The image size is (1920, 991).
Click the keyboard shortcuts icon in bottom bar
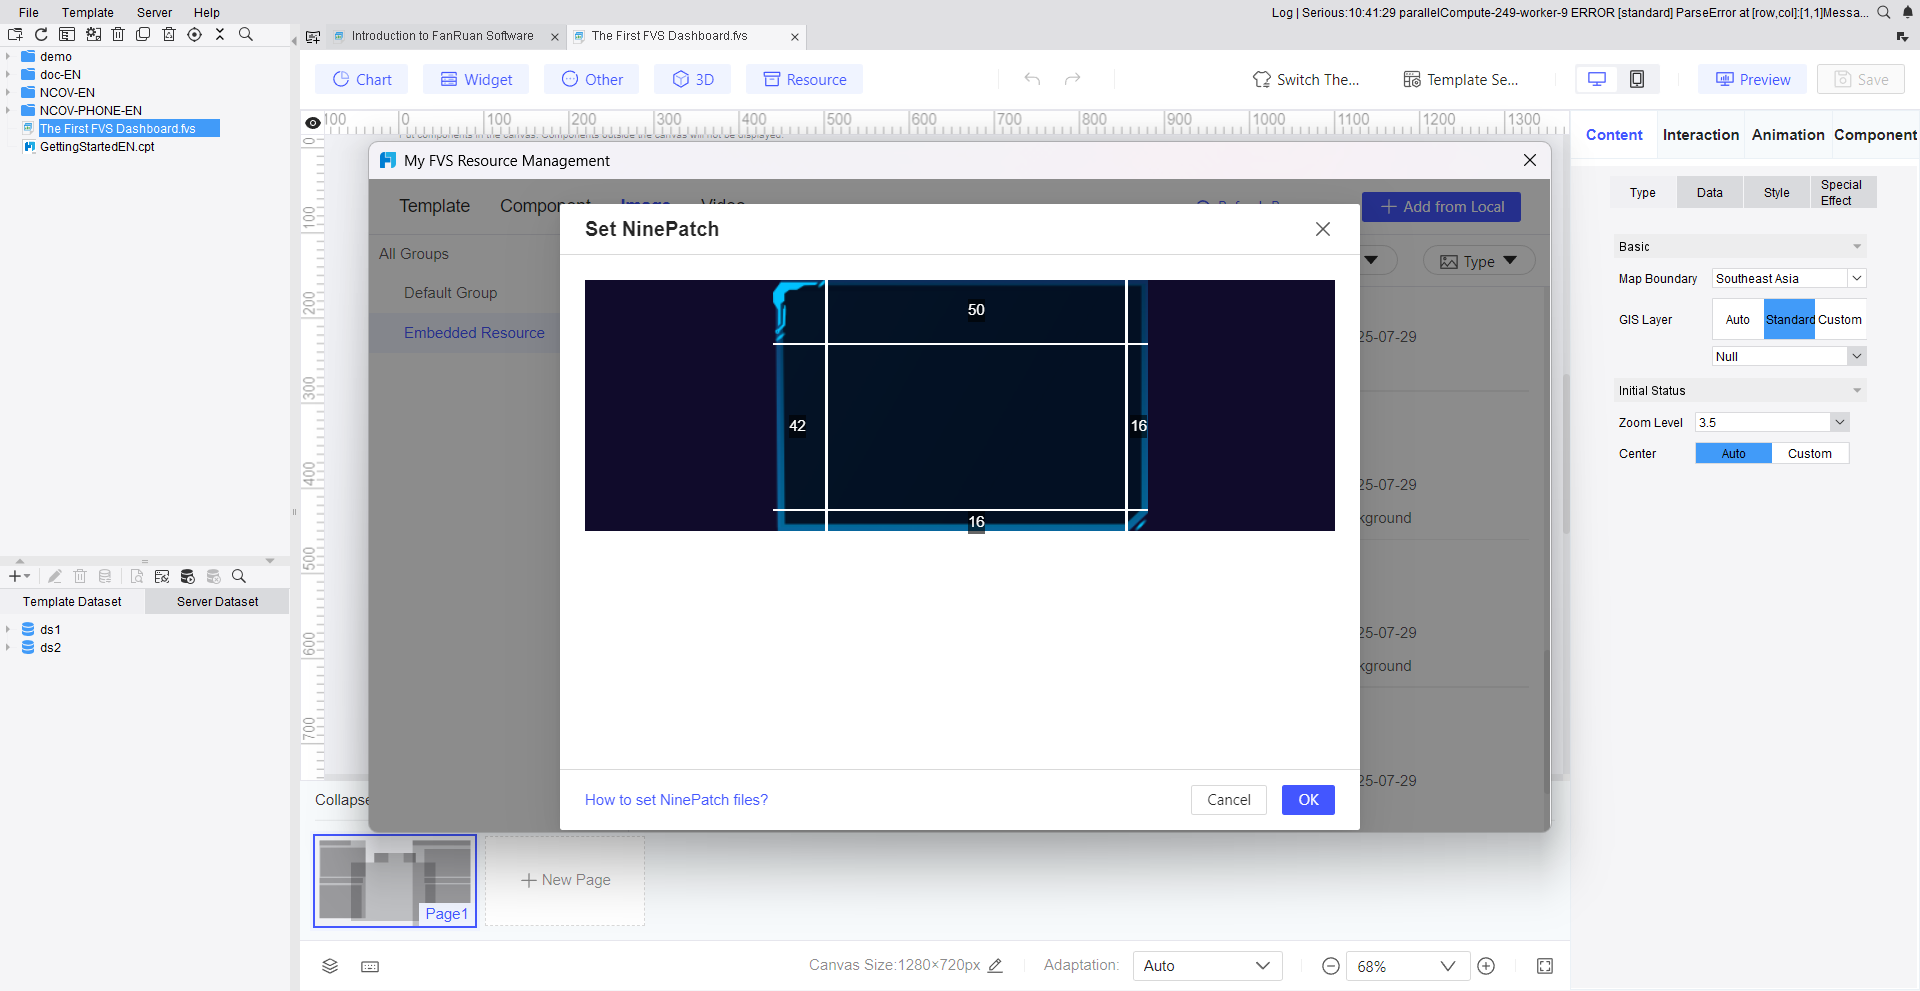[370, 966]
